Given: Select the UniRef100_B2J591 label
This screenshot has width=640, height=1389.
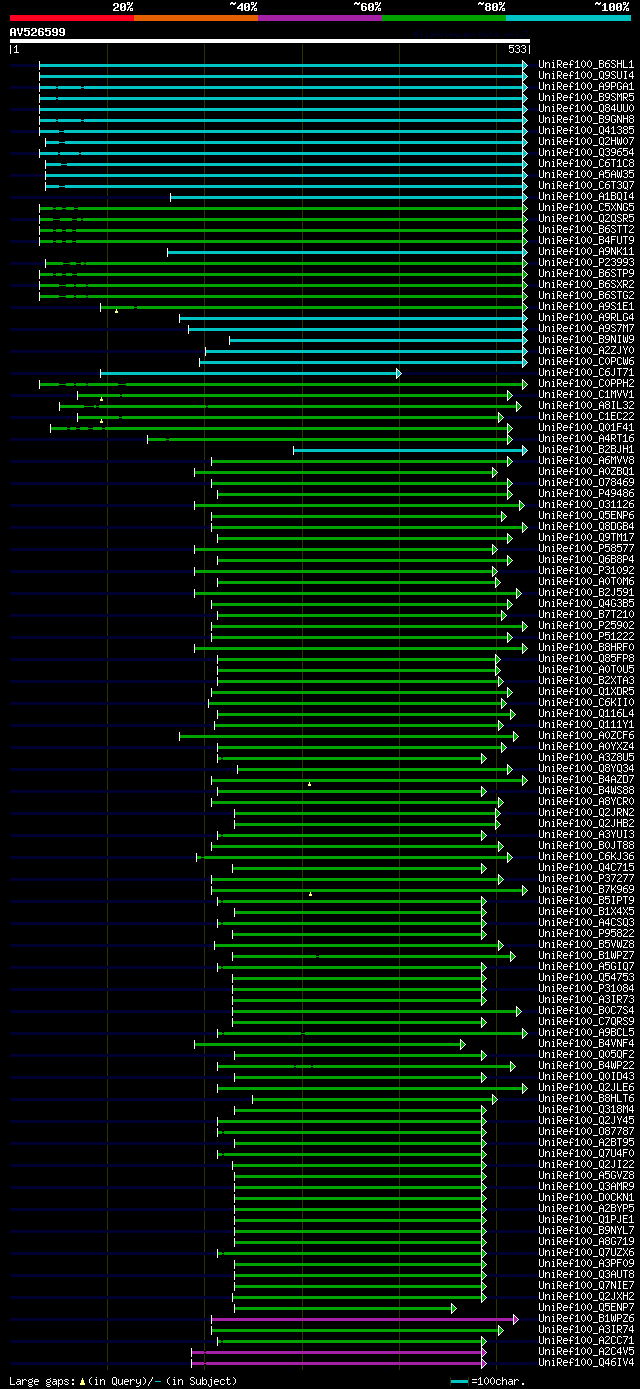Looking at the screenshot, I should coord(586,593).
